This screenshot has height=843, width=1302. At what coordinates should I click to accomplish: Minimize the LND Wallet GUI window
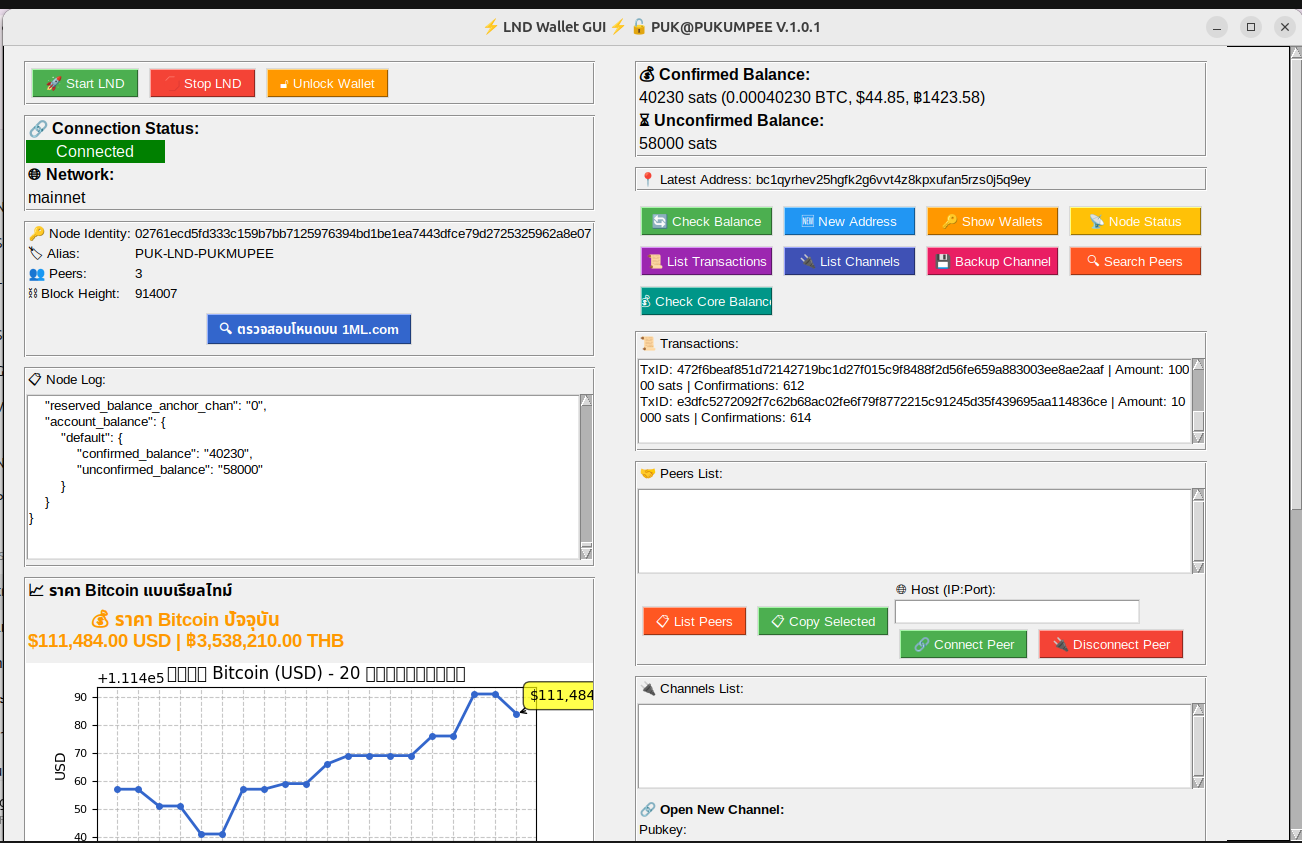[1217, 27]
